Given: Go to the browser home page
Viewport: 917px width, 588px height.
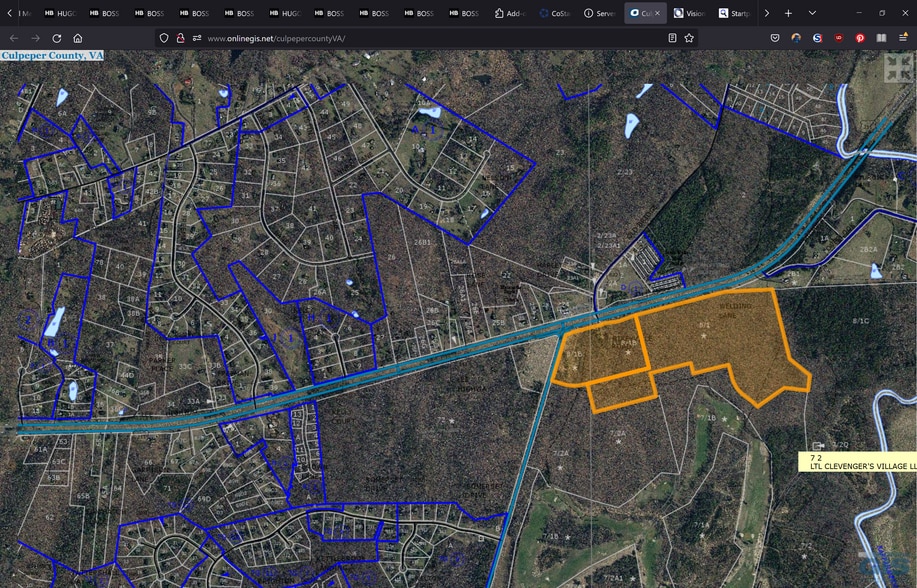Looking at the screenshot, I should tap(78, 38).
